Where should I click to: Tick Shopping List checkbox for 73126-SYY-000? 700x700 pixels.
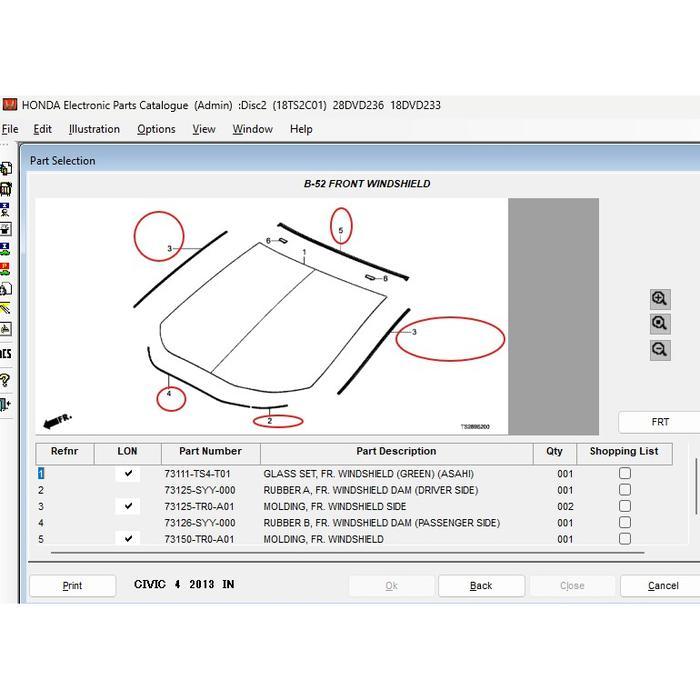[x=625, y=522]
